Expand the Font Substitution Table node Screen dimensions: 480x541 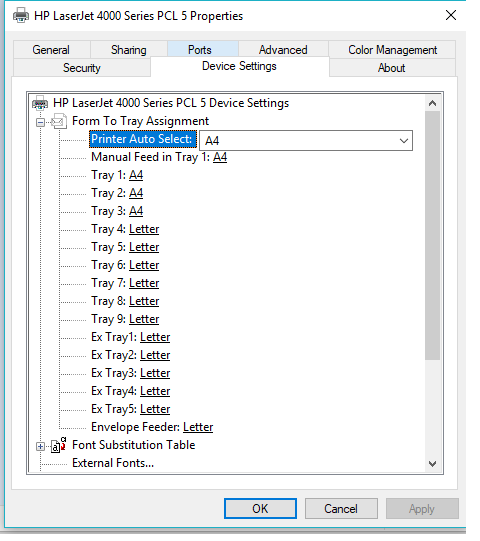click(x=40, y=446)
